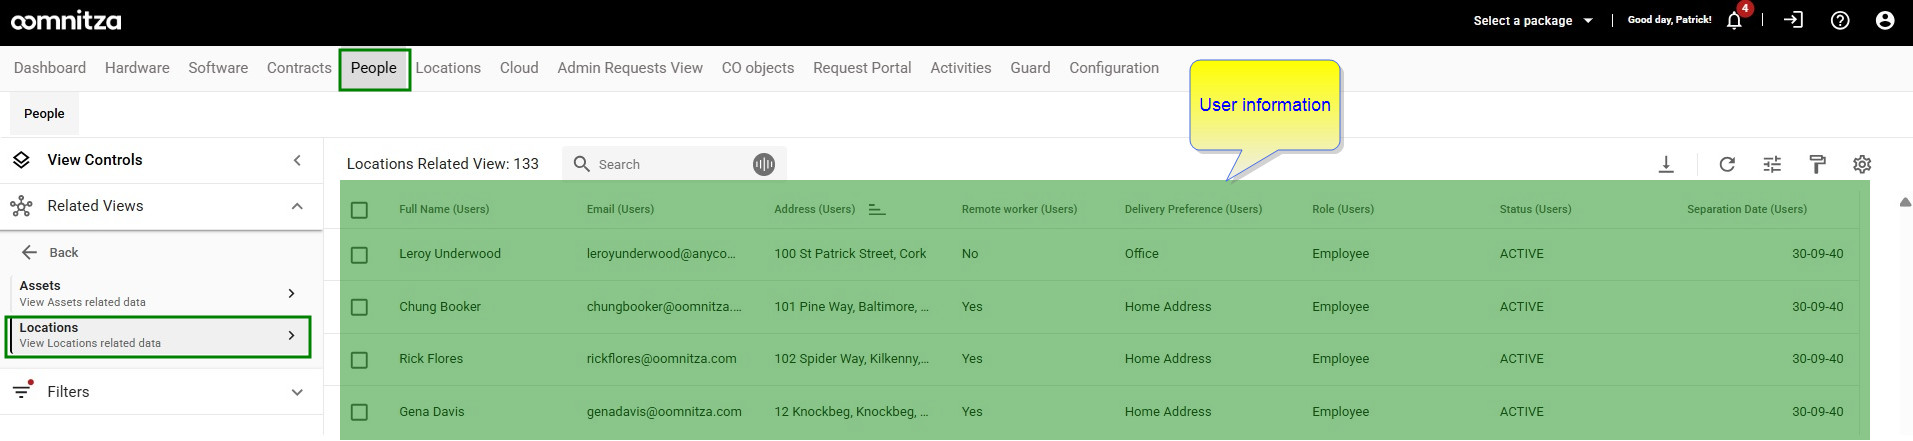Open the CO objects tab
This screenshot has width=1913, height=441.
(x=758, y=68)
